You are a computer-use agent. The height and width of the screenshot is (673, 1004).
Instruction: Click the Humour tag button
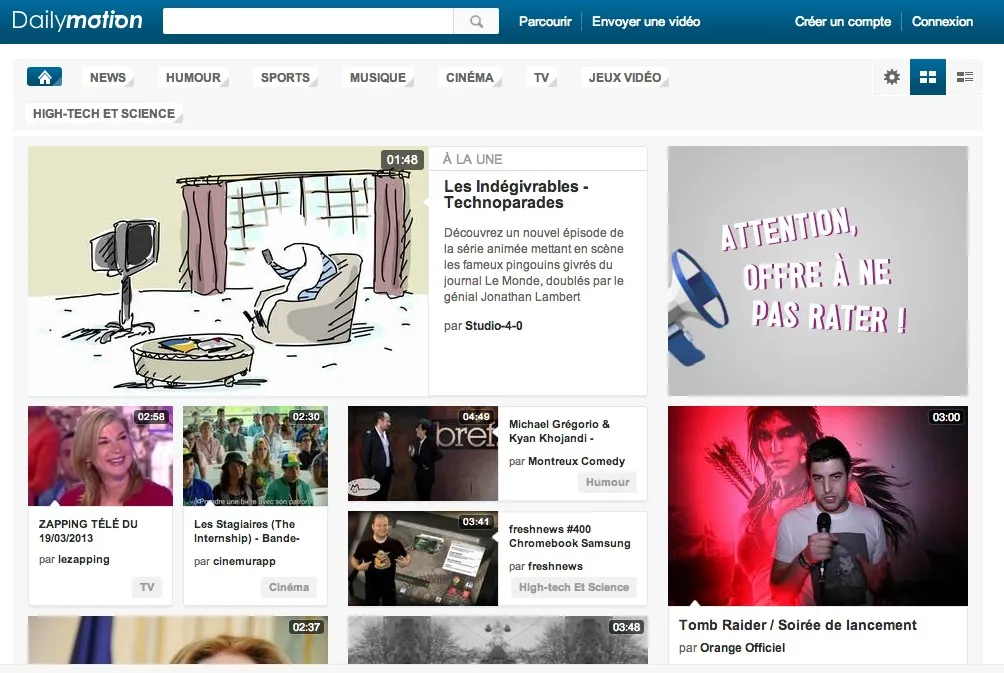[607, 482]
